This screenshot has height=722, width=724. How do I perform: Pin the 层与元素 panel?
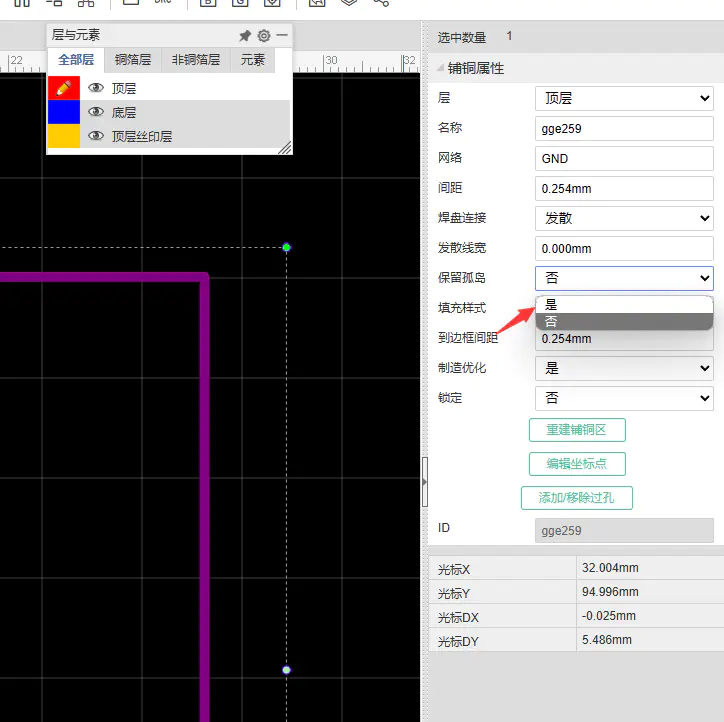(245, 35)
